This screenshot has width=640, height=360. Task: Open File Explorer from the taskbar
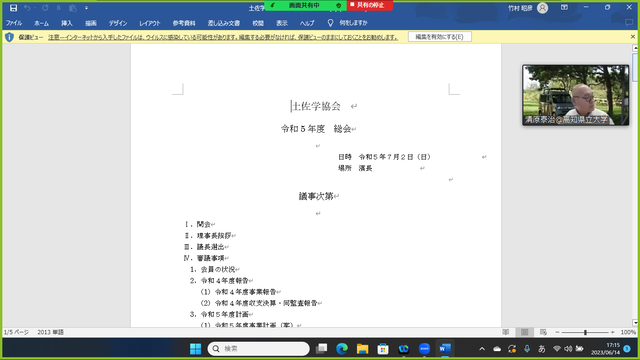[362, 349]
